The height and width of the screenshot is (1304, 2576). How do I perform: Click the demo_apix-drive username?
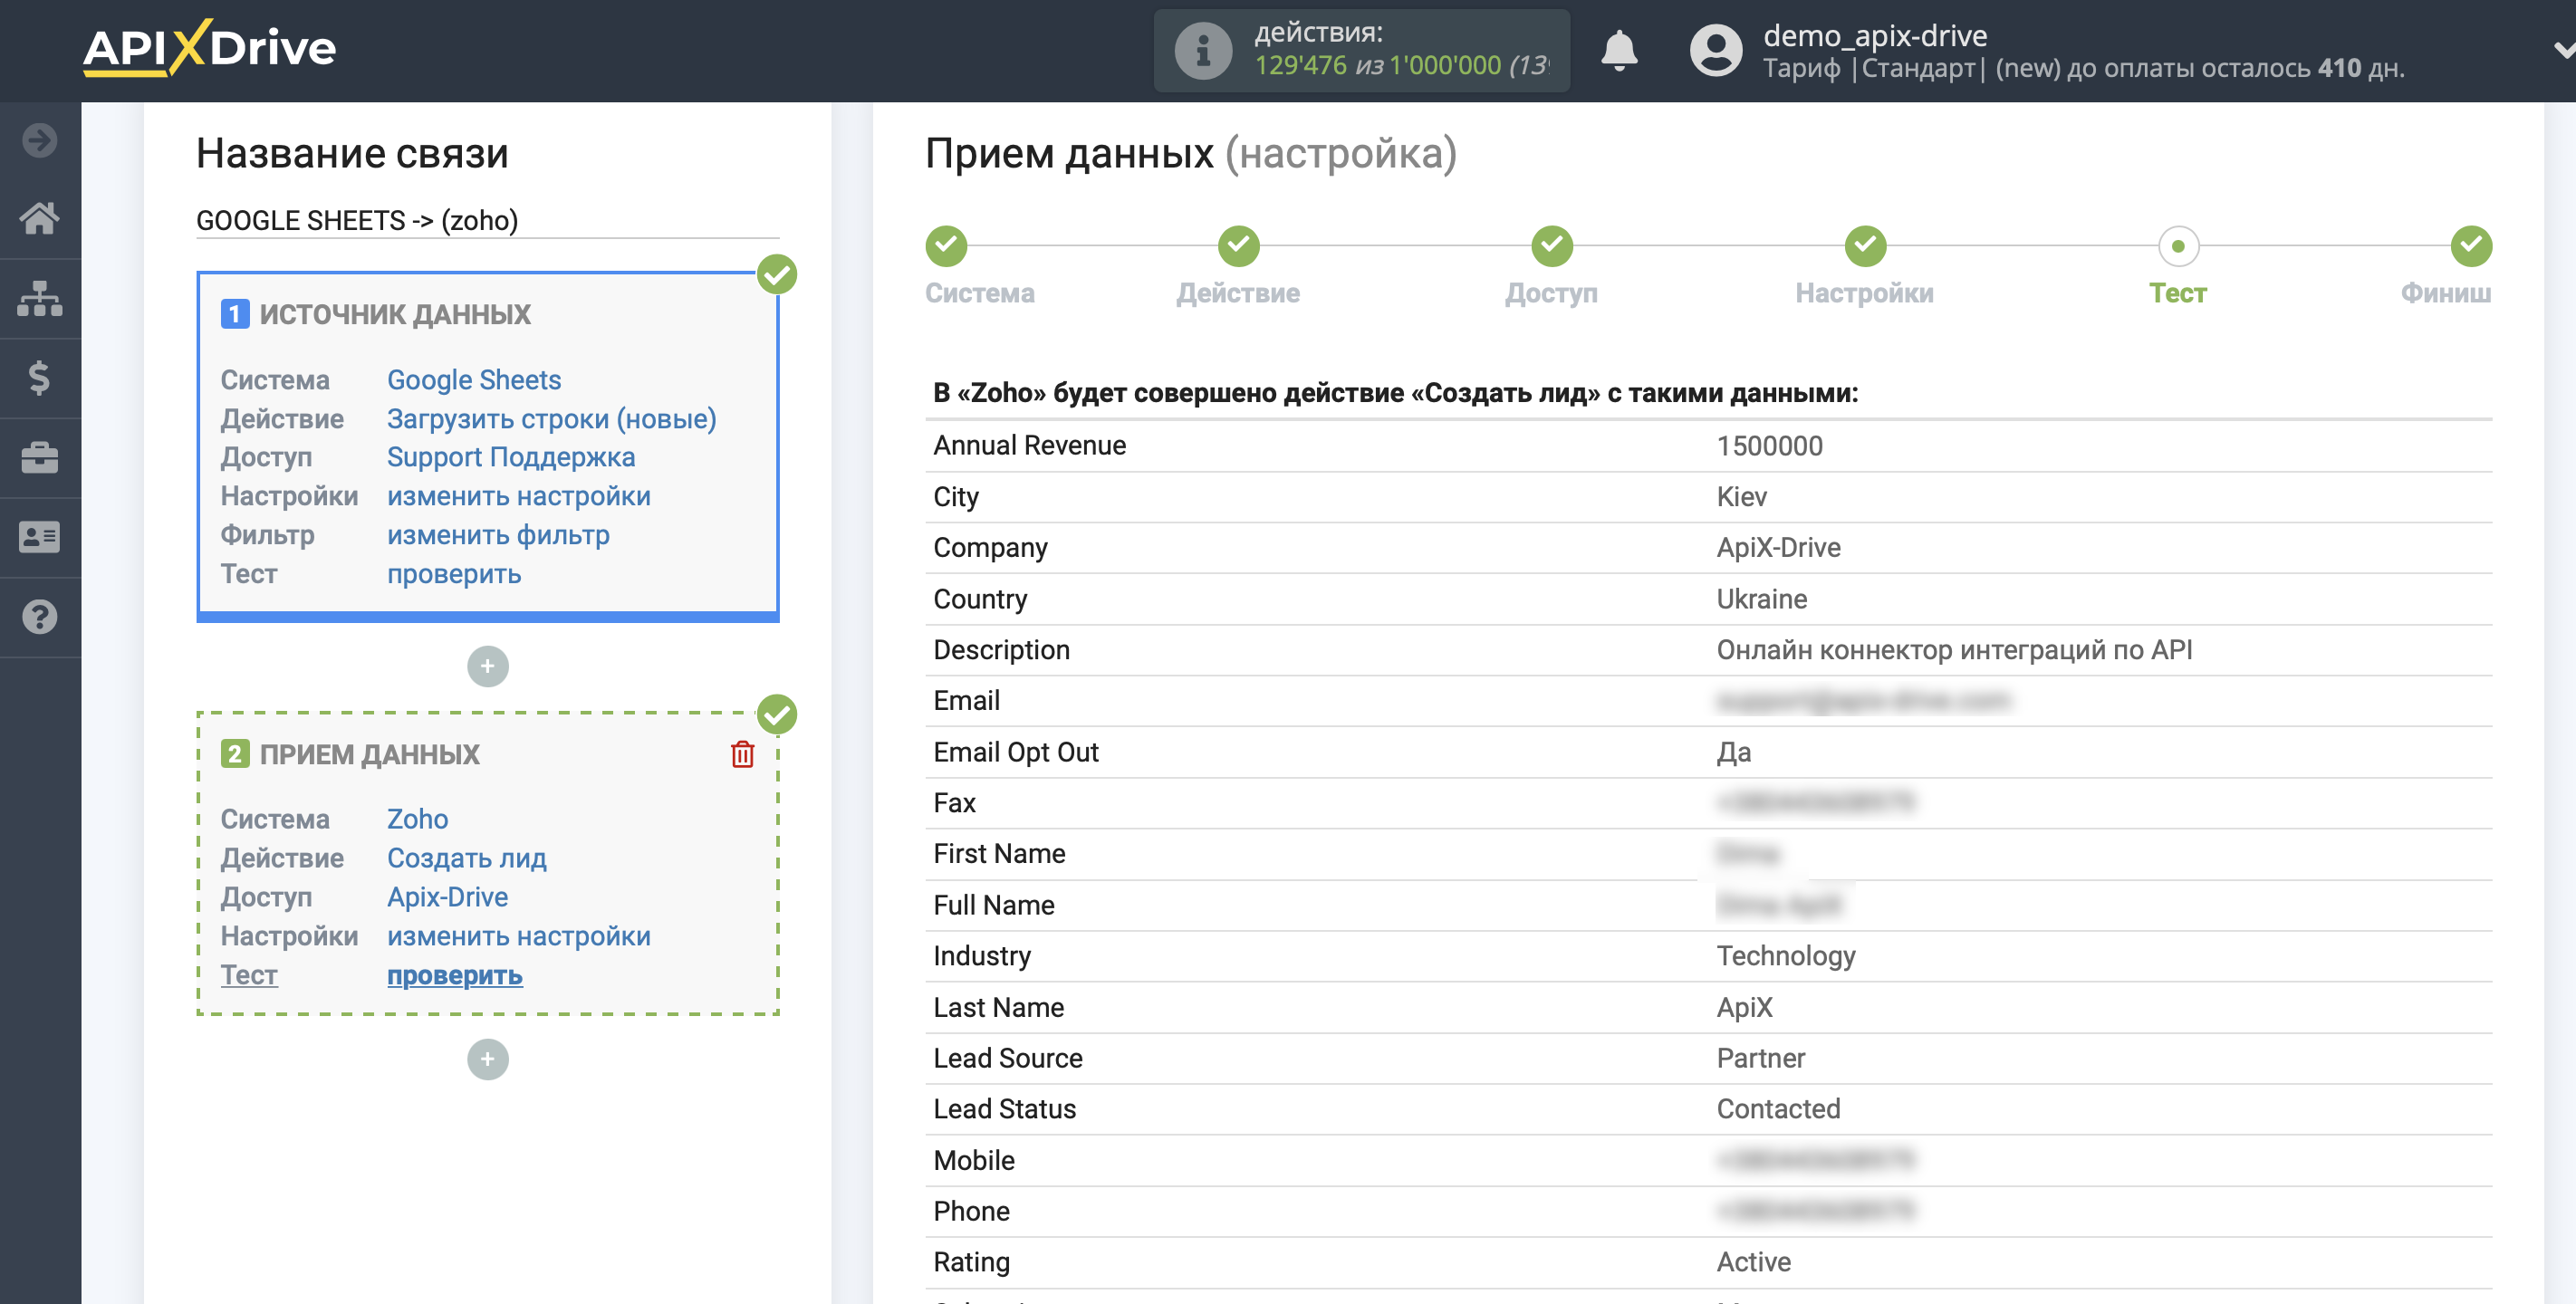[x=1875, y=35]
